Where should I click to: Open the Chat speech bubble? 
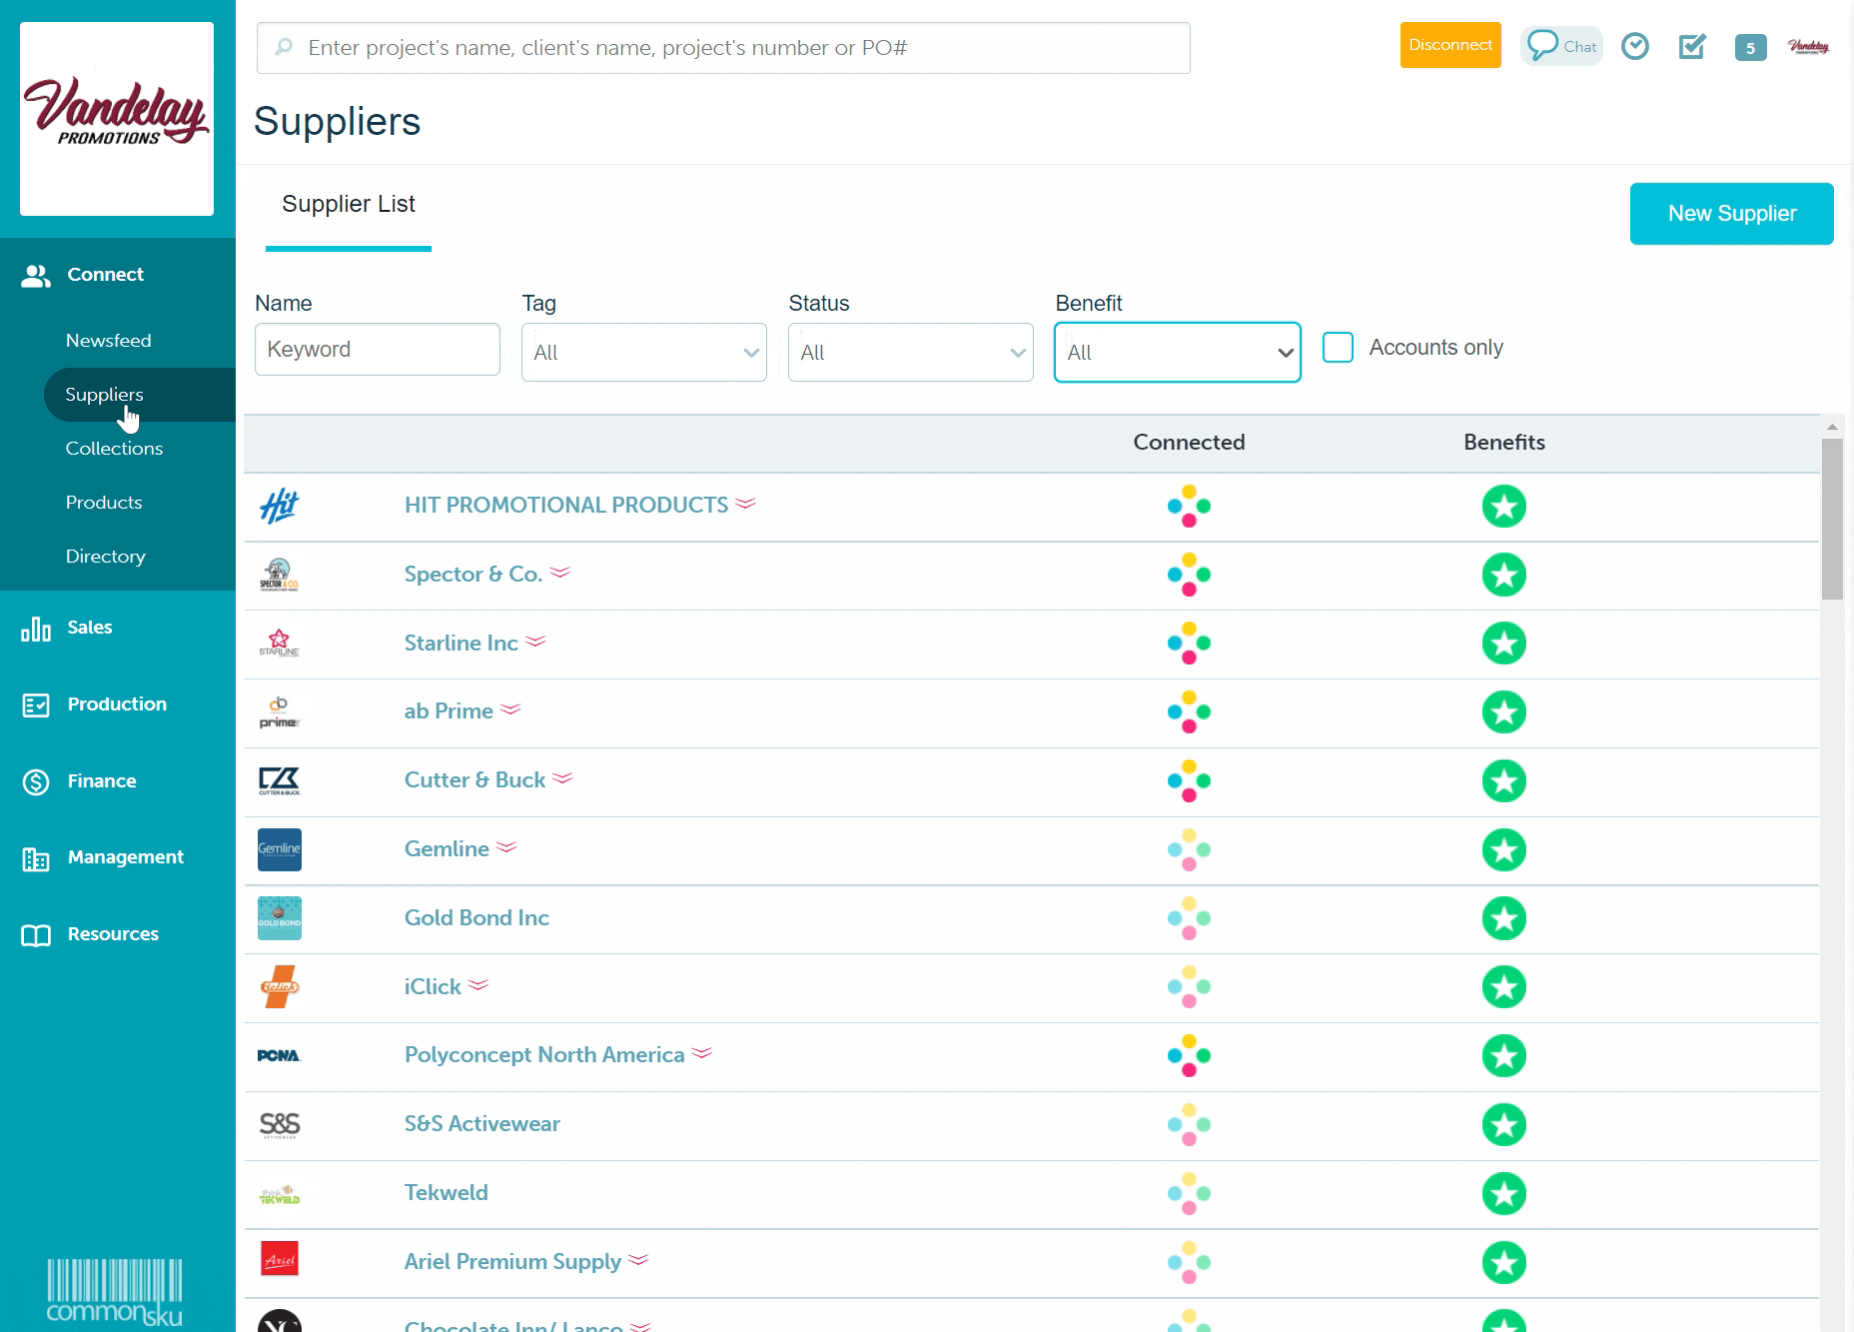pos(1561,46)
